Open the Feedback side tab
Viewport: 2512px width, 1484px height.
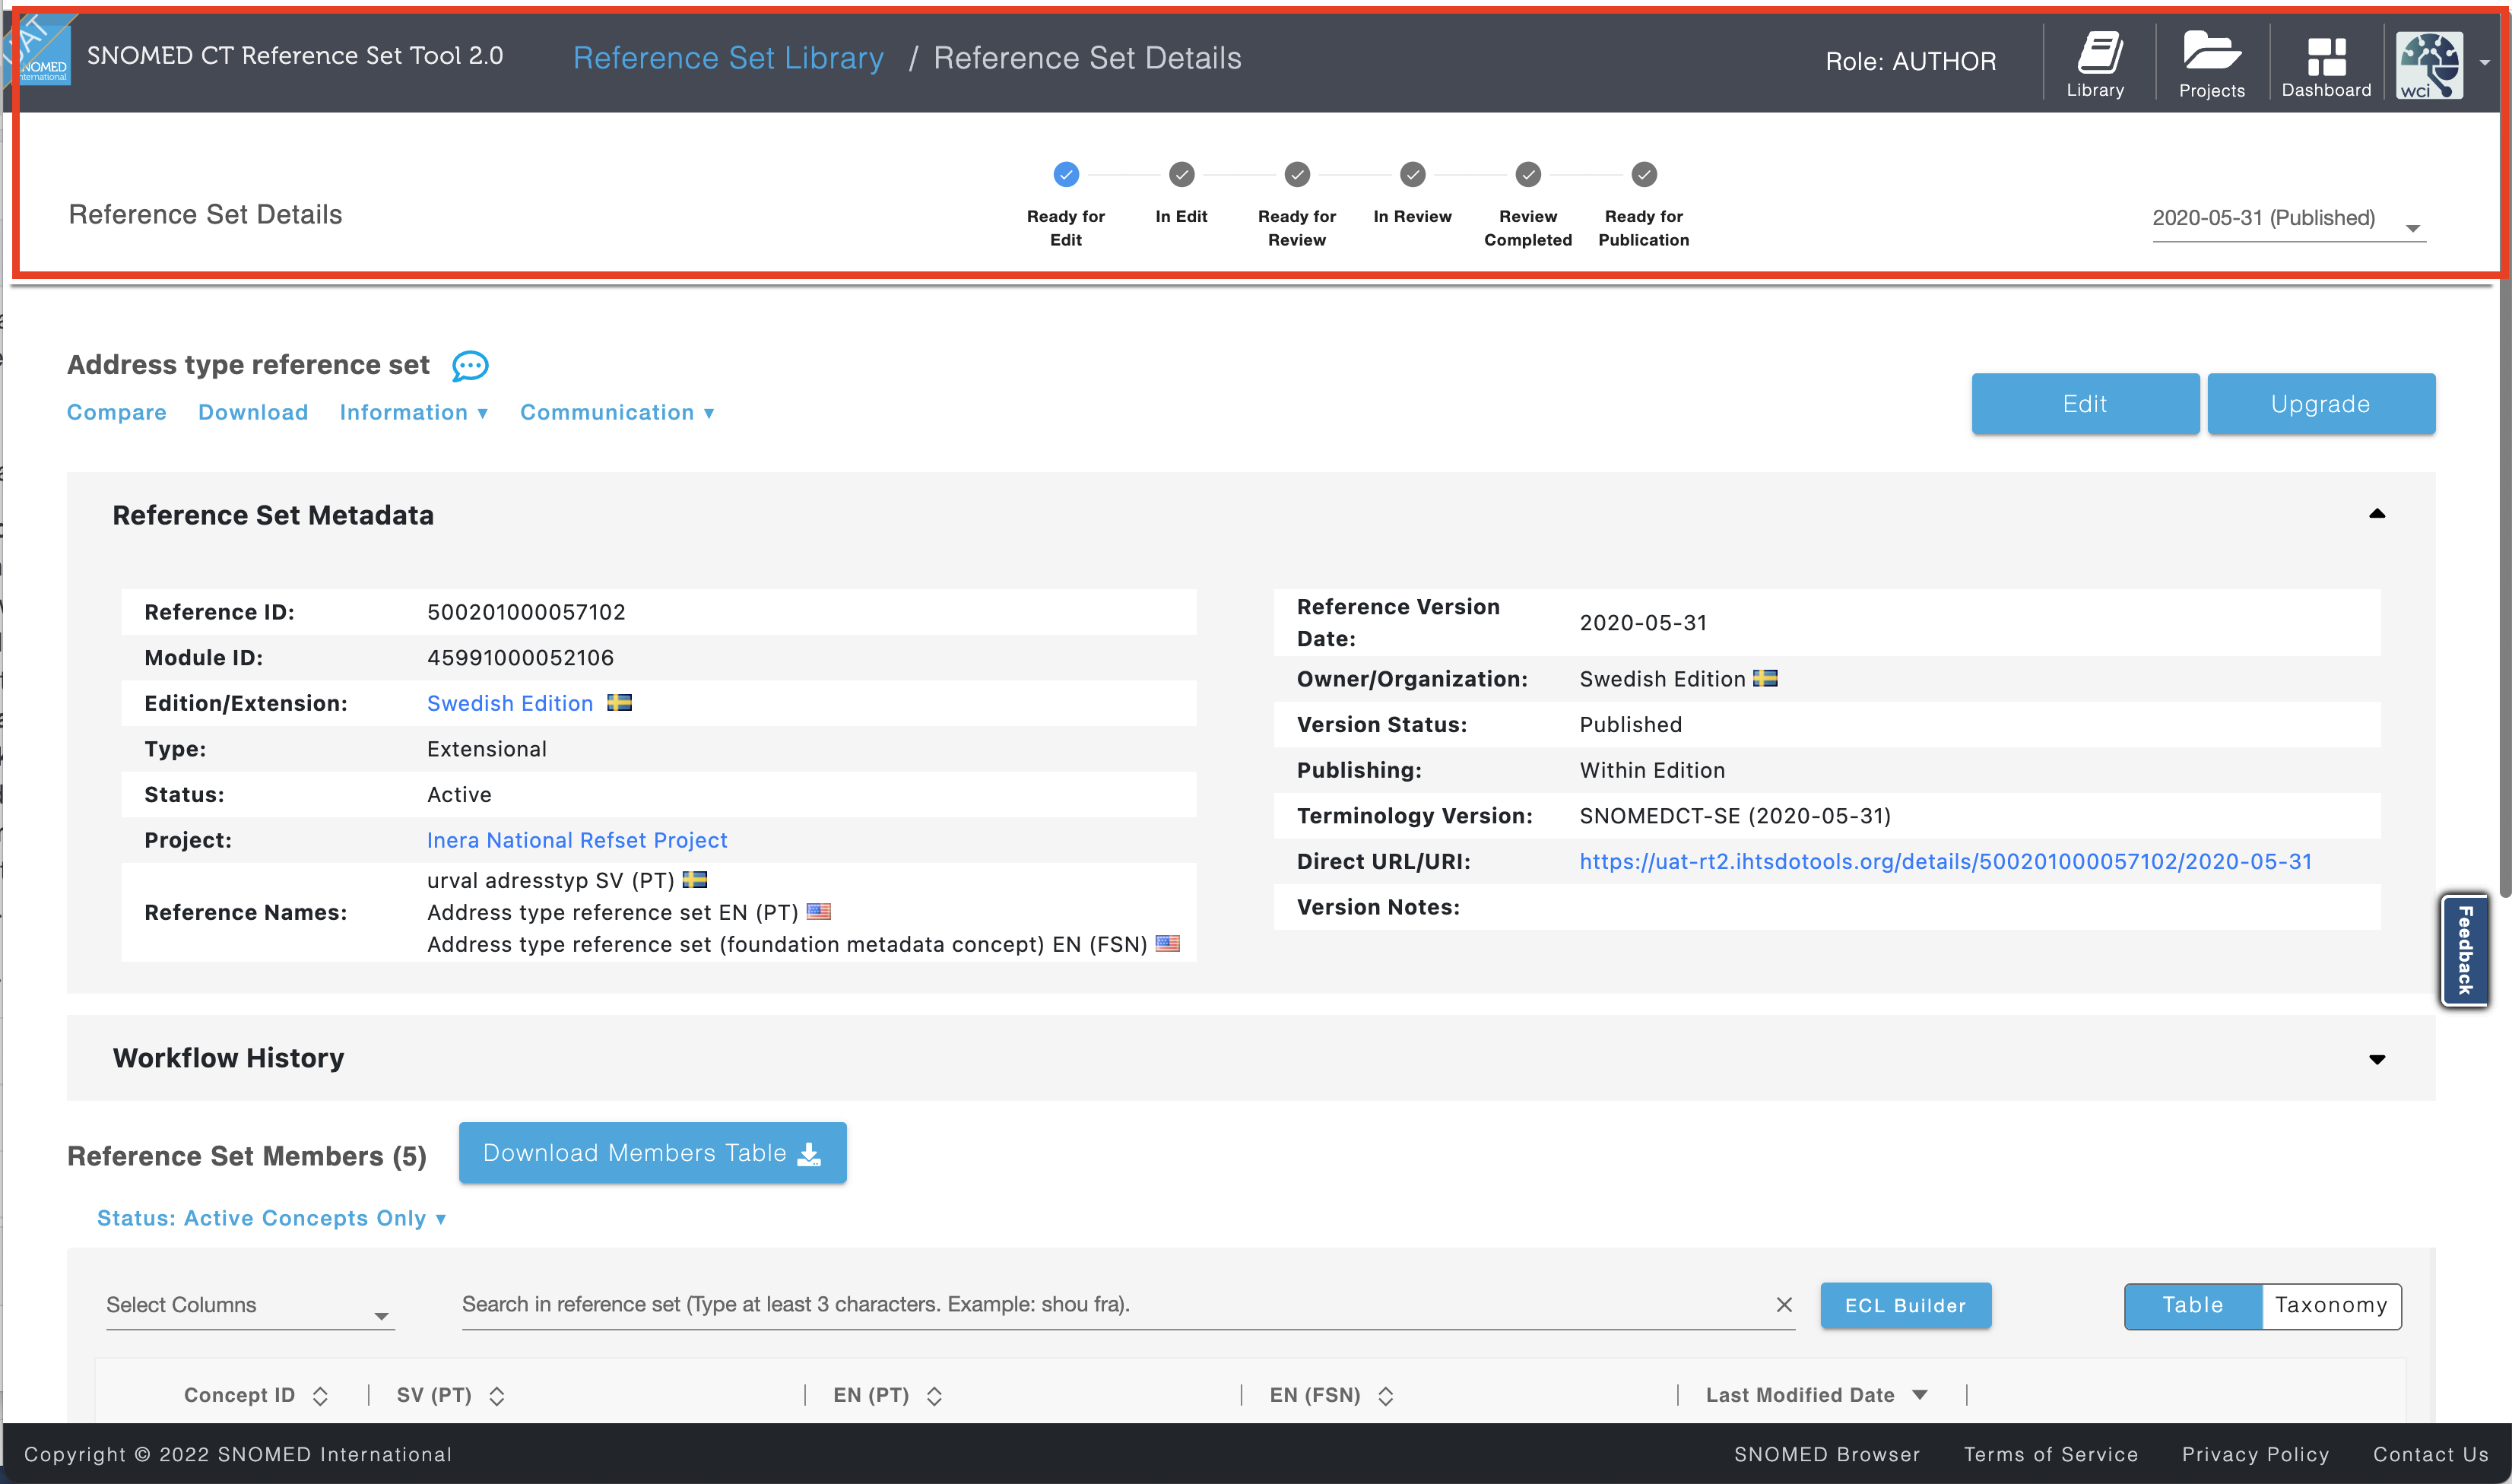pyautogui.click(x=2464, y=950)
